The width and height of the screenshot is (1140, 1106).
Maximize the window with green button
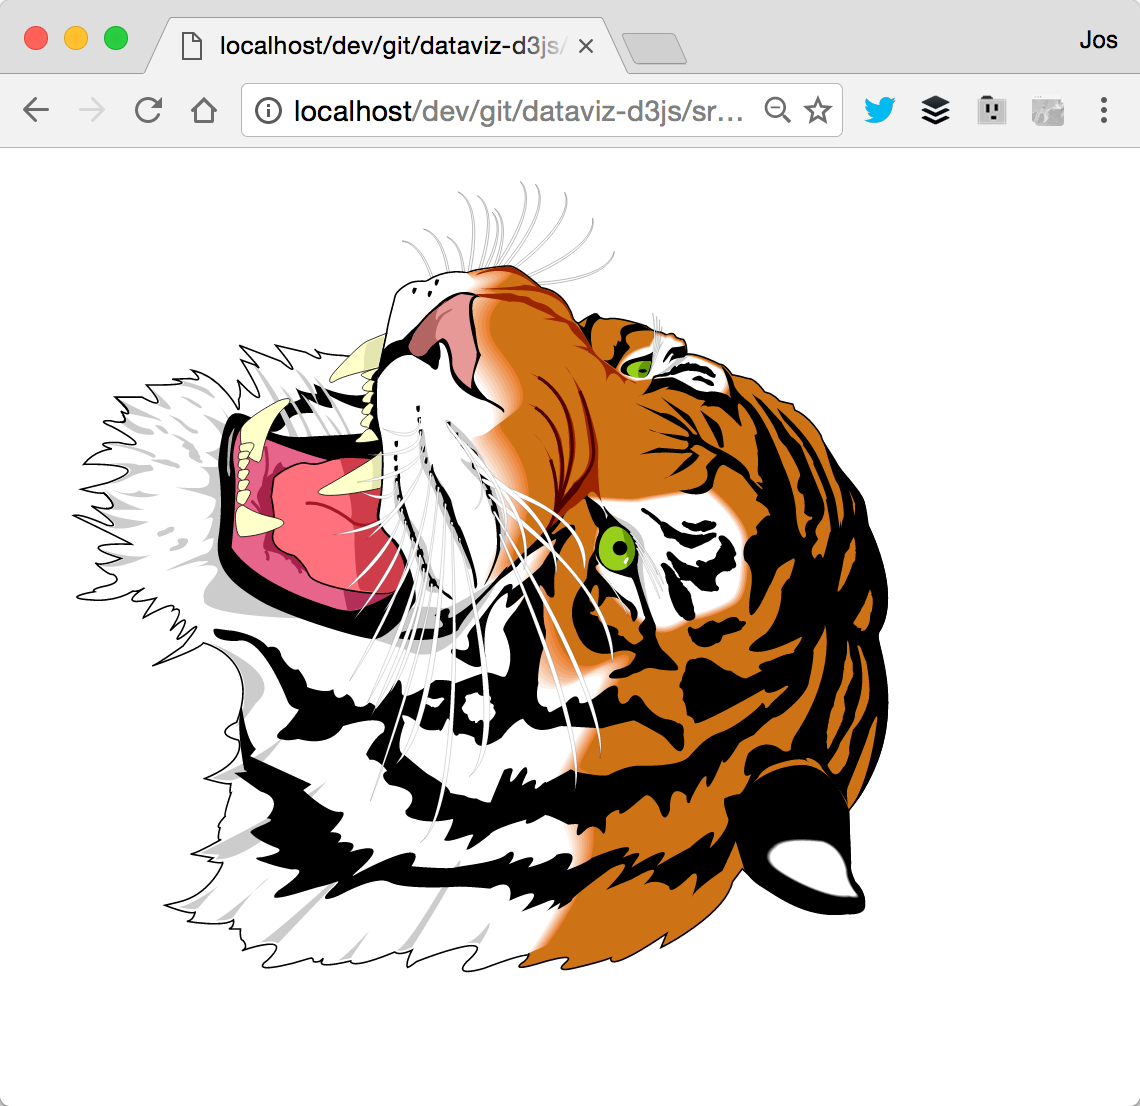point(116,38)
